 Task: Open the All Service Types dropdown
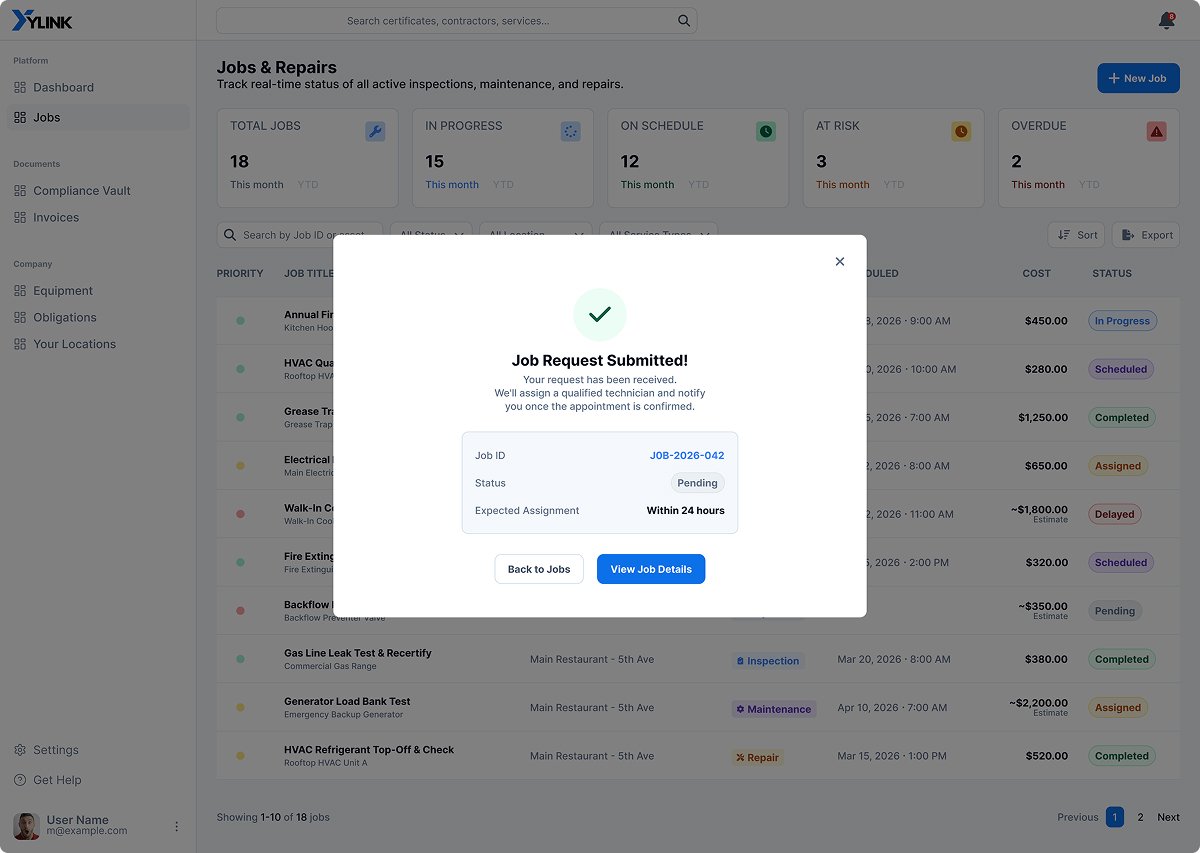659,235
